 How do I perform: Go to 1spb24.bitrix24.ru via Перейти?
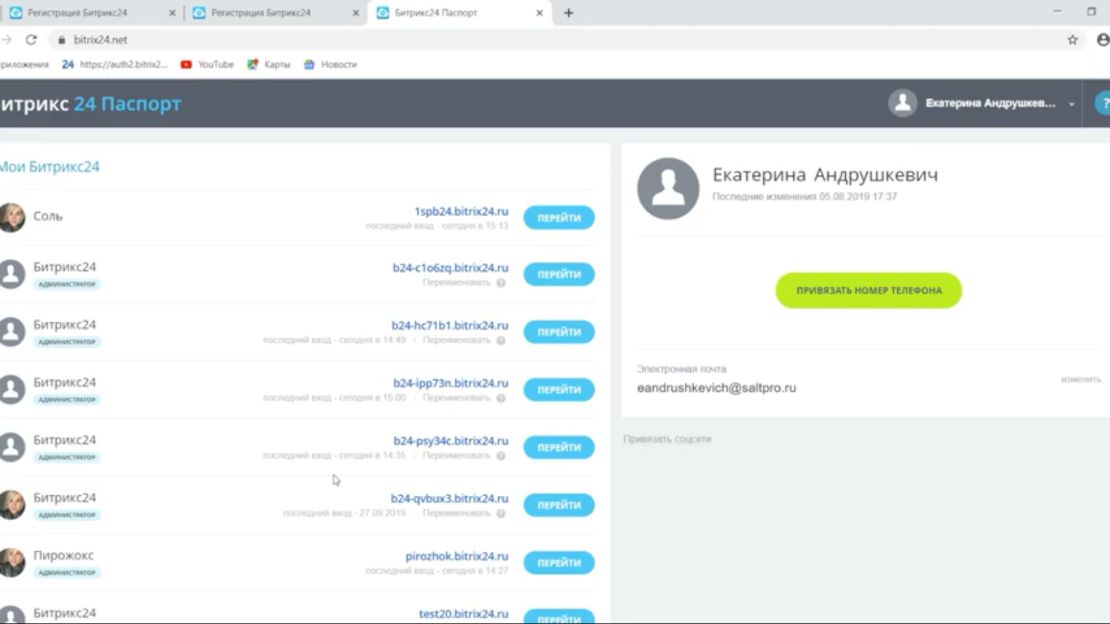(559, 217)
